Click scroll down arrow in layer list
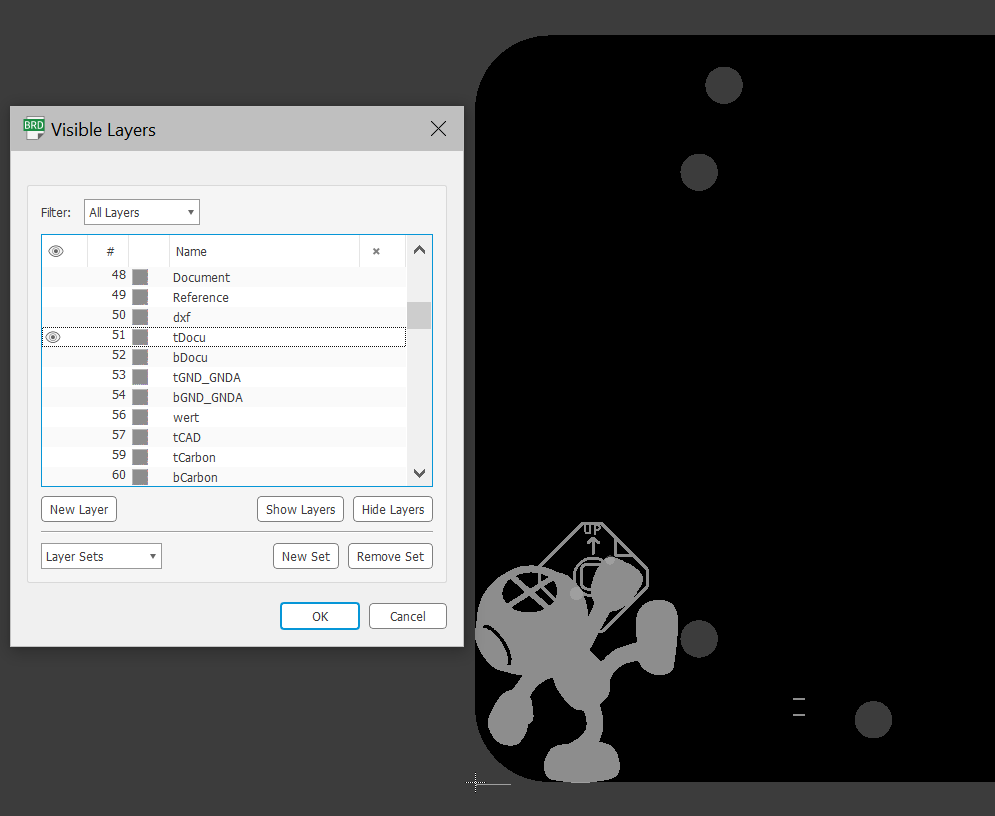 (419, 473)
